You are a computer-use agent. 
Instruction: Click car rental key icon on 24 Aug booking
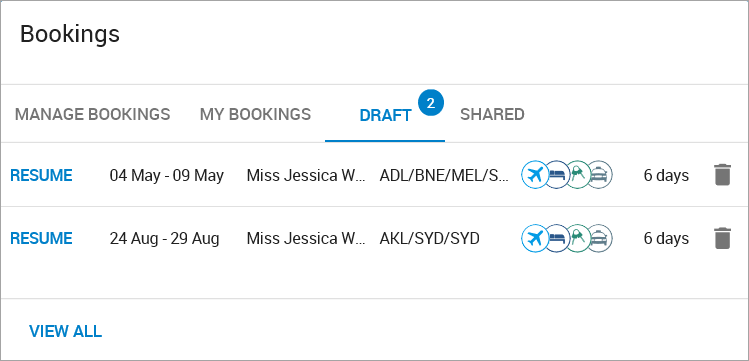[x=578, y=238]
